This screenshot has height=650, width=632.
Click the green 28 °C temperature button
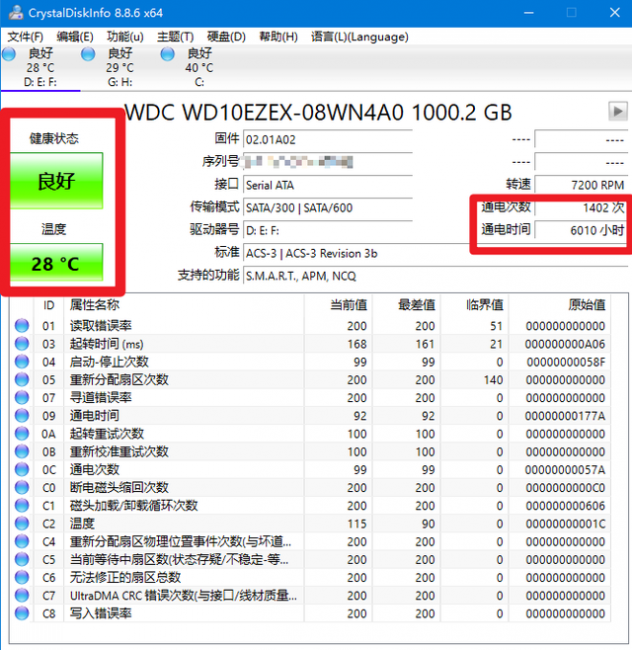coord(56,263)
